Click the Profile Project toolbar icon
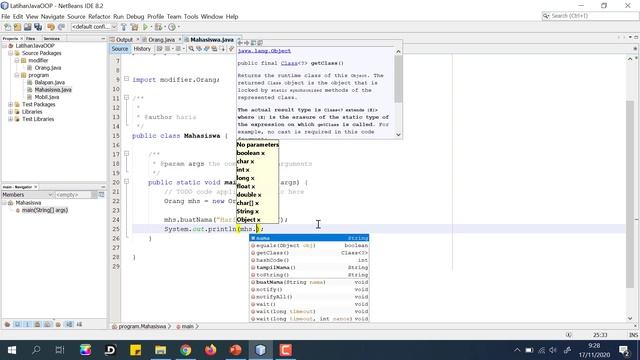This screenshot has height=360, width=640. click(172, 27)
